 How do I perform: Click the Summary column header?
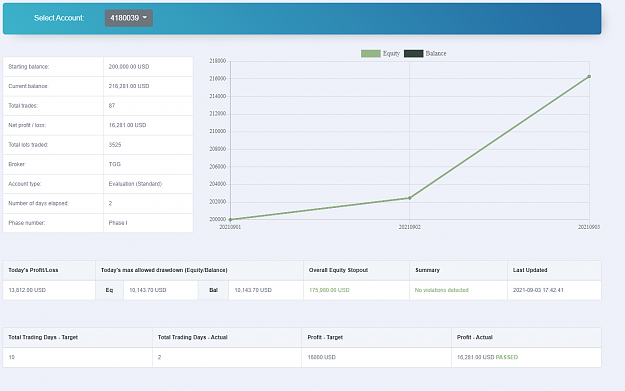427,270
